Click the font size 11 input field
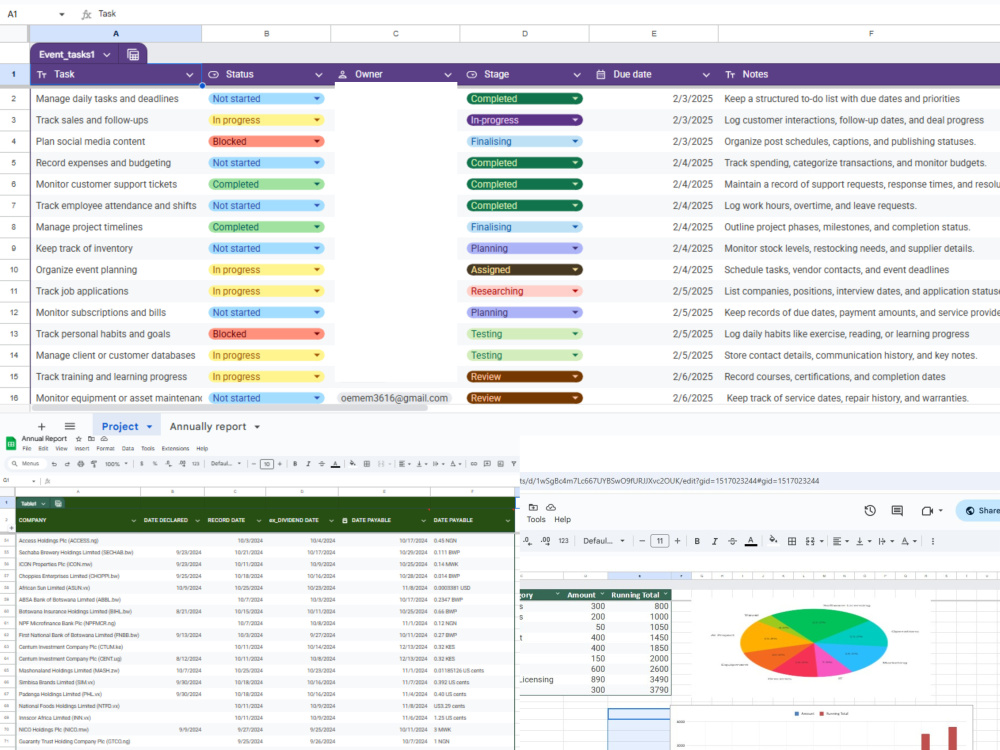Image resolution: width=1000 pixels, height=750 pixels. (x=659, y=541)
